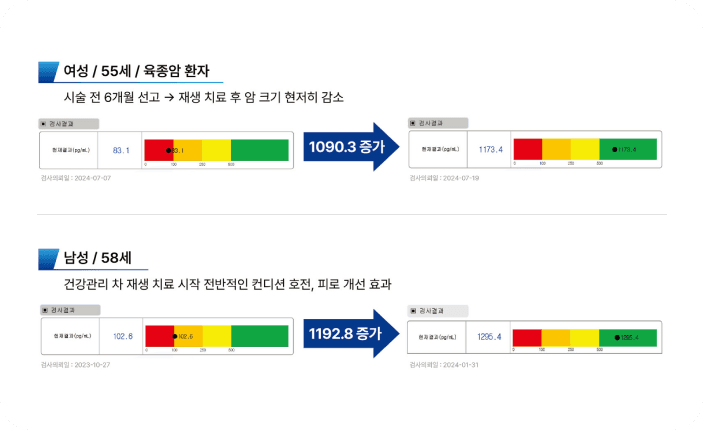Click the 검사결과 tab icon above the 1173.4 result
Screen dimensions: 703x430
[x=413, y=123]
